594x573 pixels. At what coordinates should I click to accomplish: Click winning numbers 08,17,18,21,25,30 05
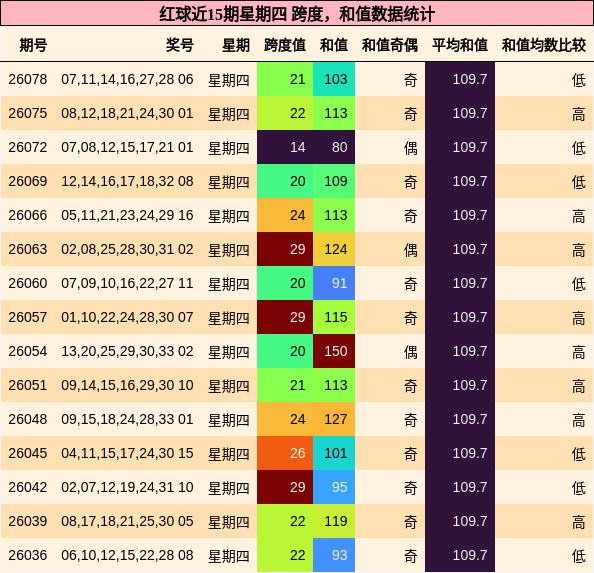click(x=127, y=521)
